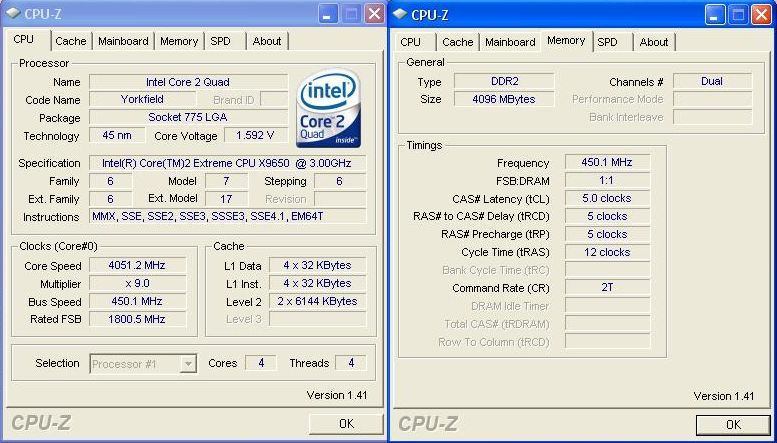Click the Bus Speed value 450.1 MHz
This screenshot has width=777, height=443.
[x=137, y=301]
